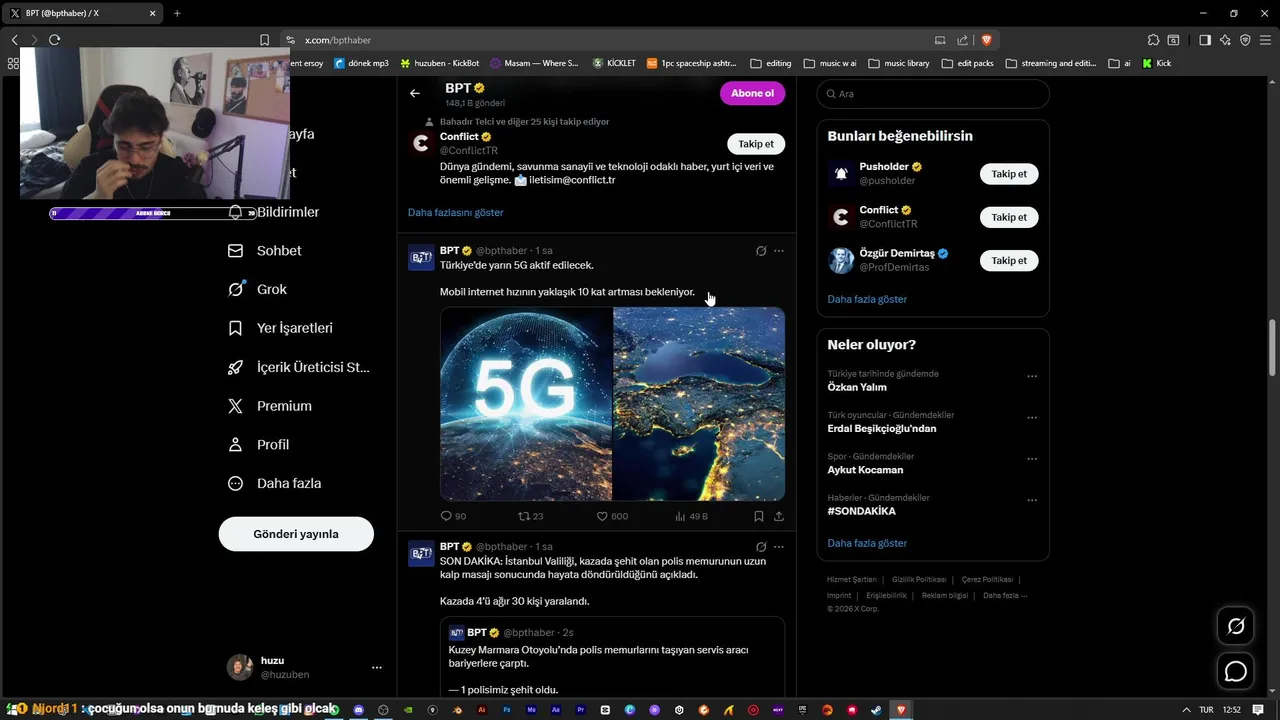
Task: Open Brave VPN shield icon
Action: 1245,40
